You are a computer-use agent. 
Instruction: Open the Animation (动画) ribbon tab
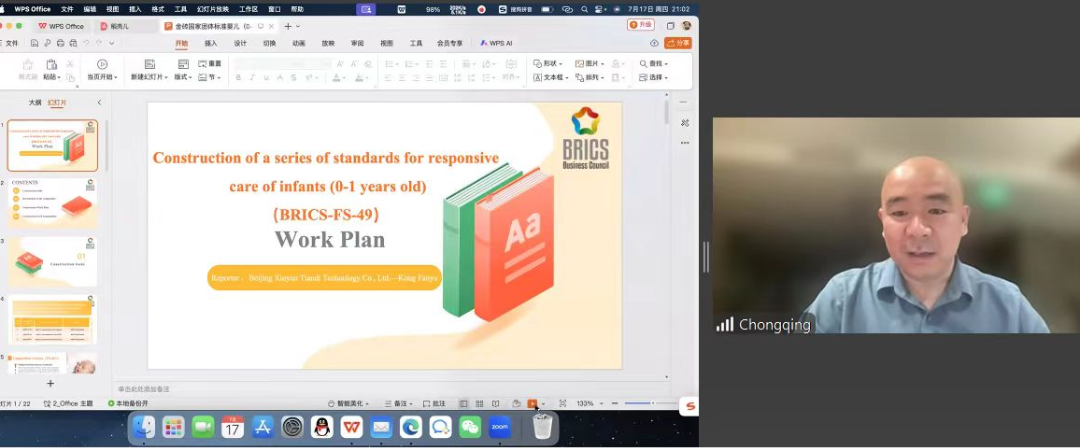pyautogui.click(x=299, y=43)
